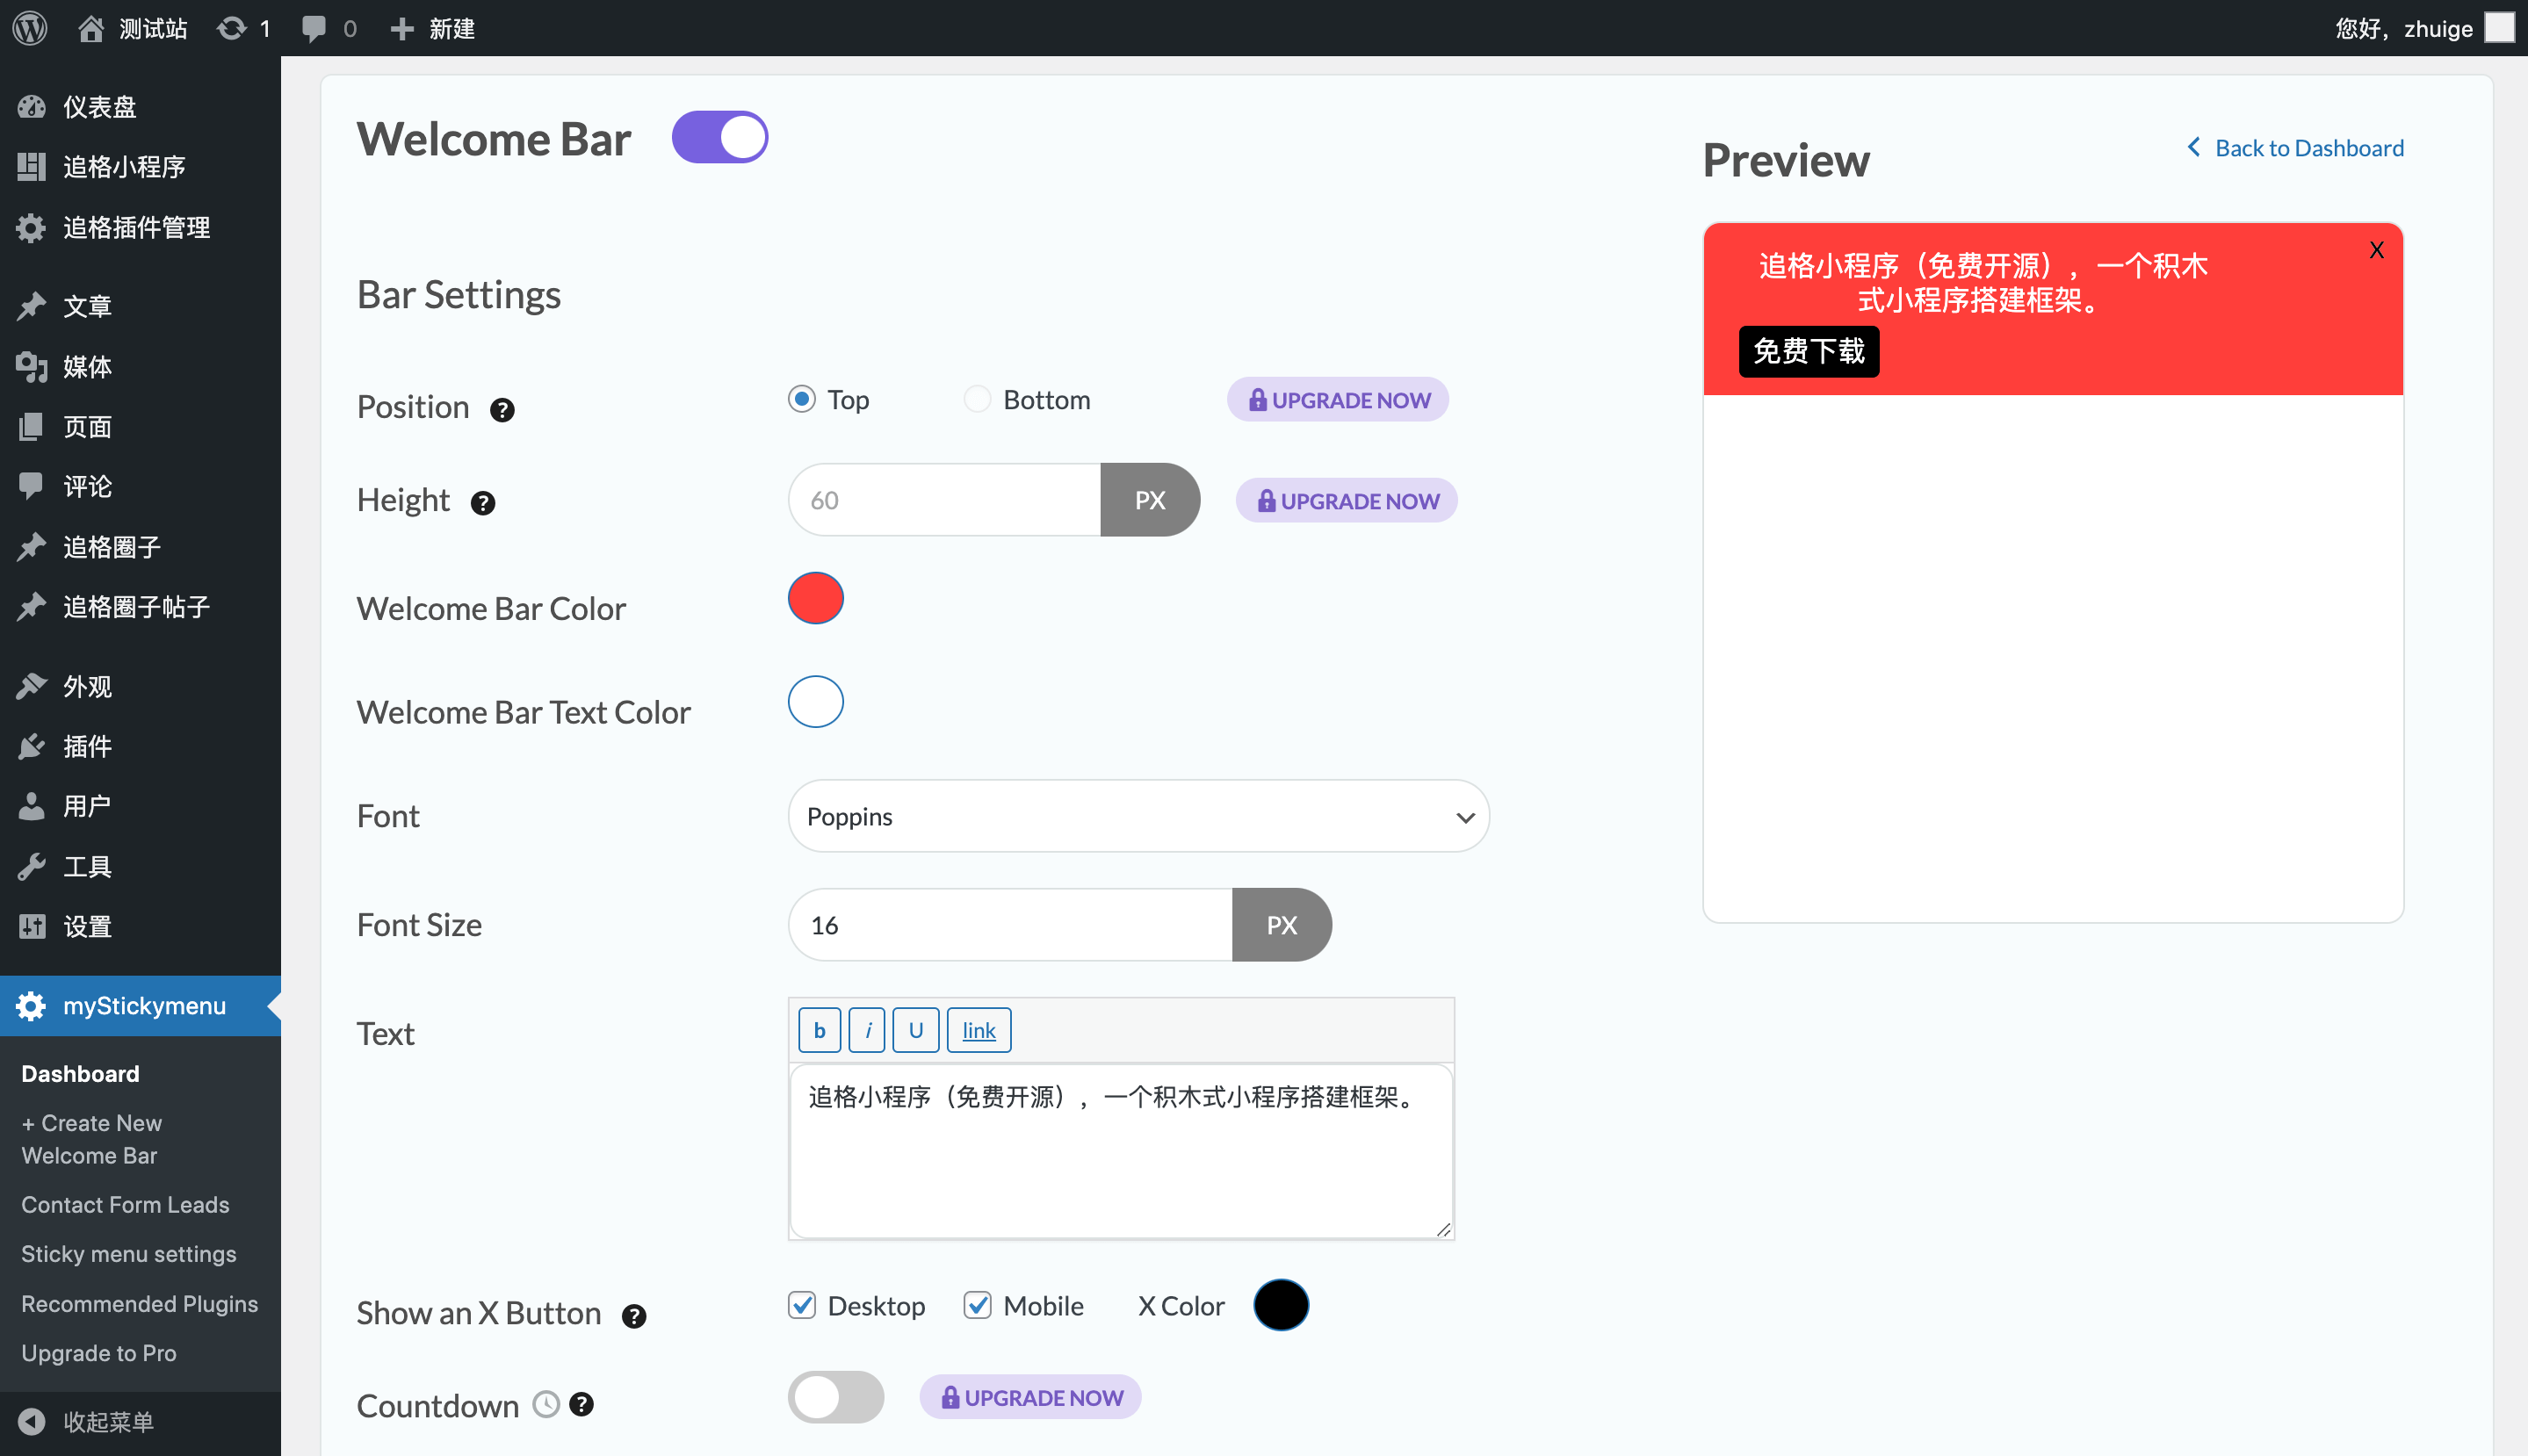The image size is (2528, 1456).
Task: Click the 设置 settings icon
Action: pyautogui.click(x=32, y=926)
